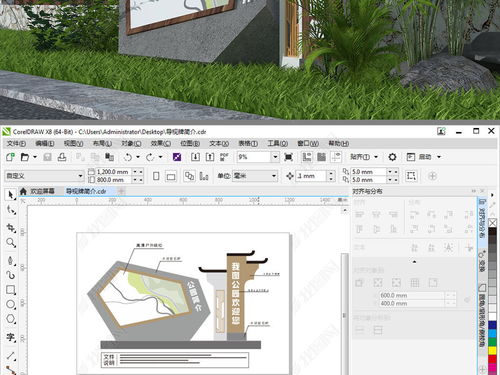Open the 位图(B) menu
This screenshot has height=375, width=500.
[190, 143]
